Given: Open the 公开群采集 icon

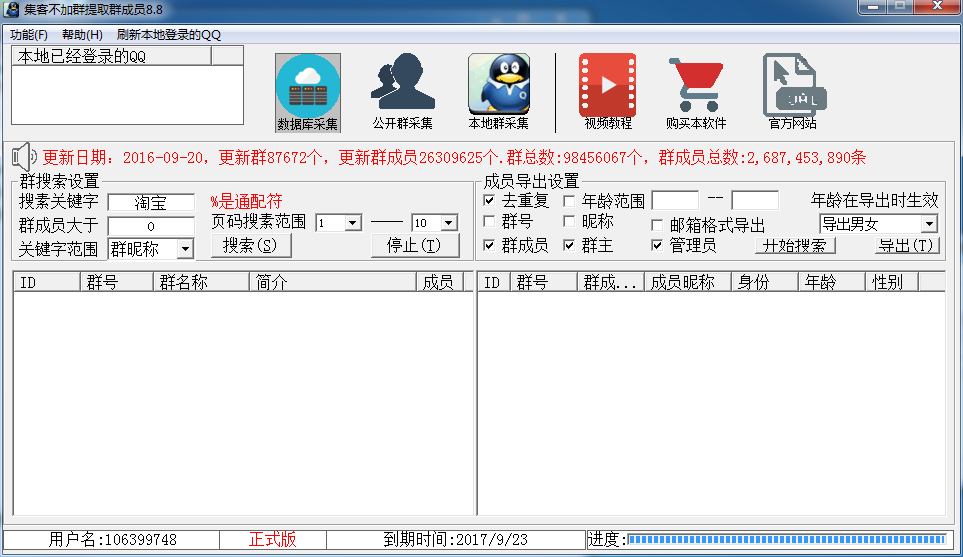Looking at the screenshot, I should click(402, 85).
